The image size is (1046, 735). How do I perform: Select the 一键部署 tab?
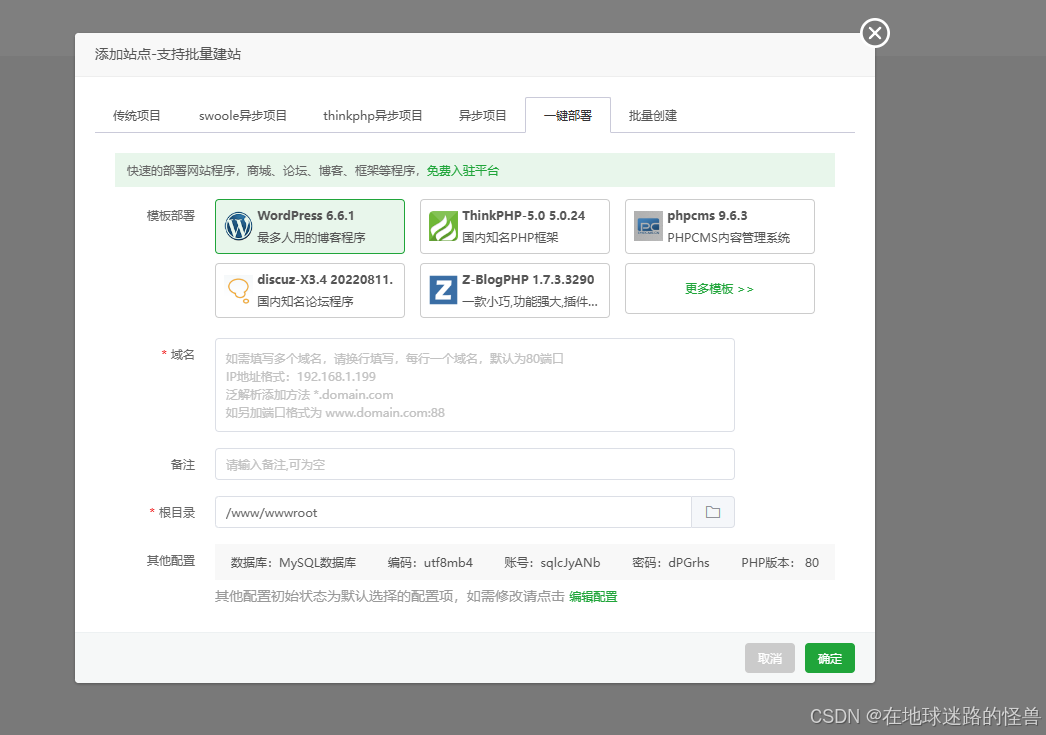tap(568, 115)
